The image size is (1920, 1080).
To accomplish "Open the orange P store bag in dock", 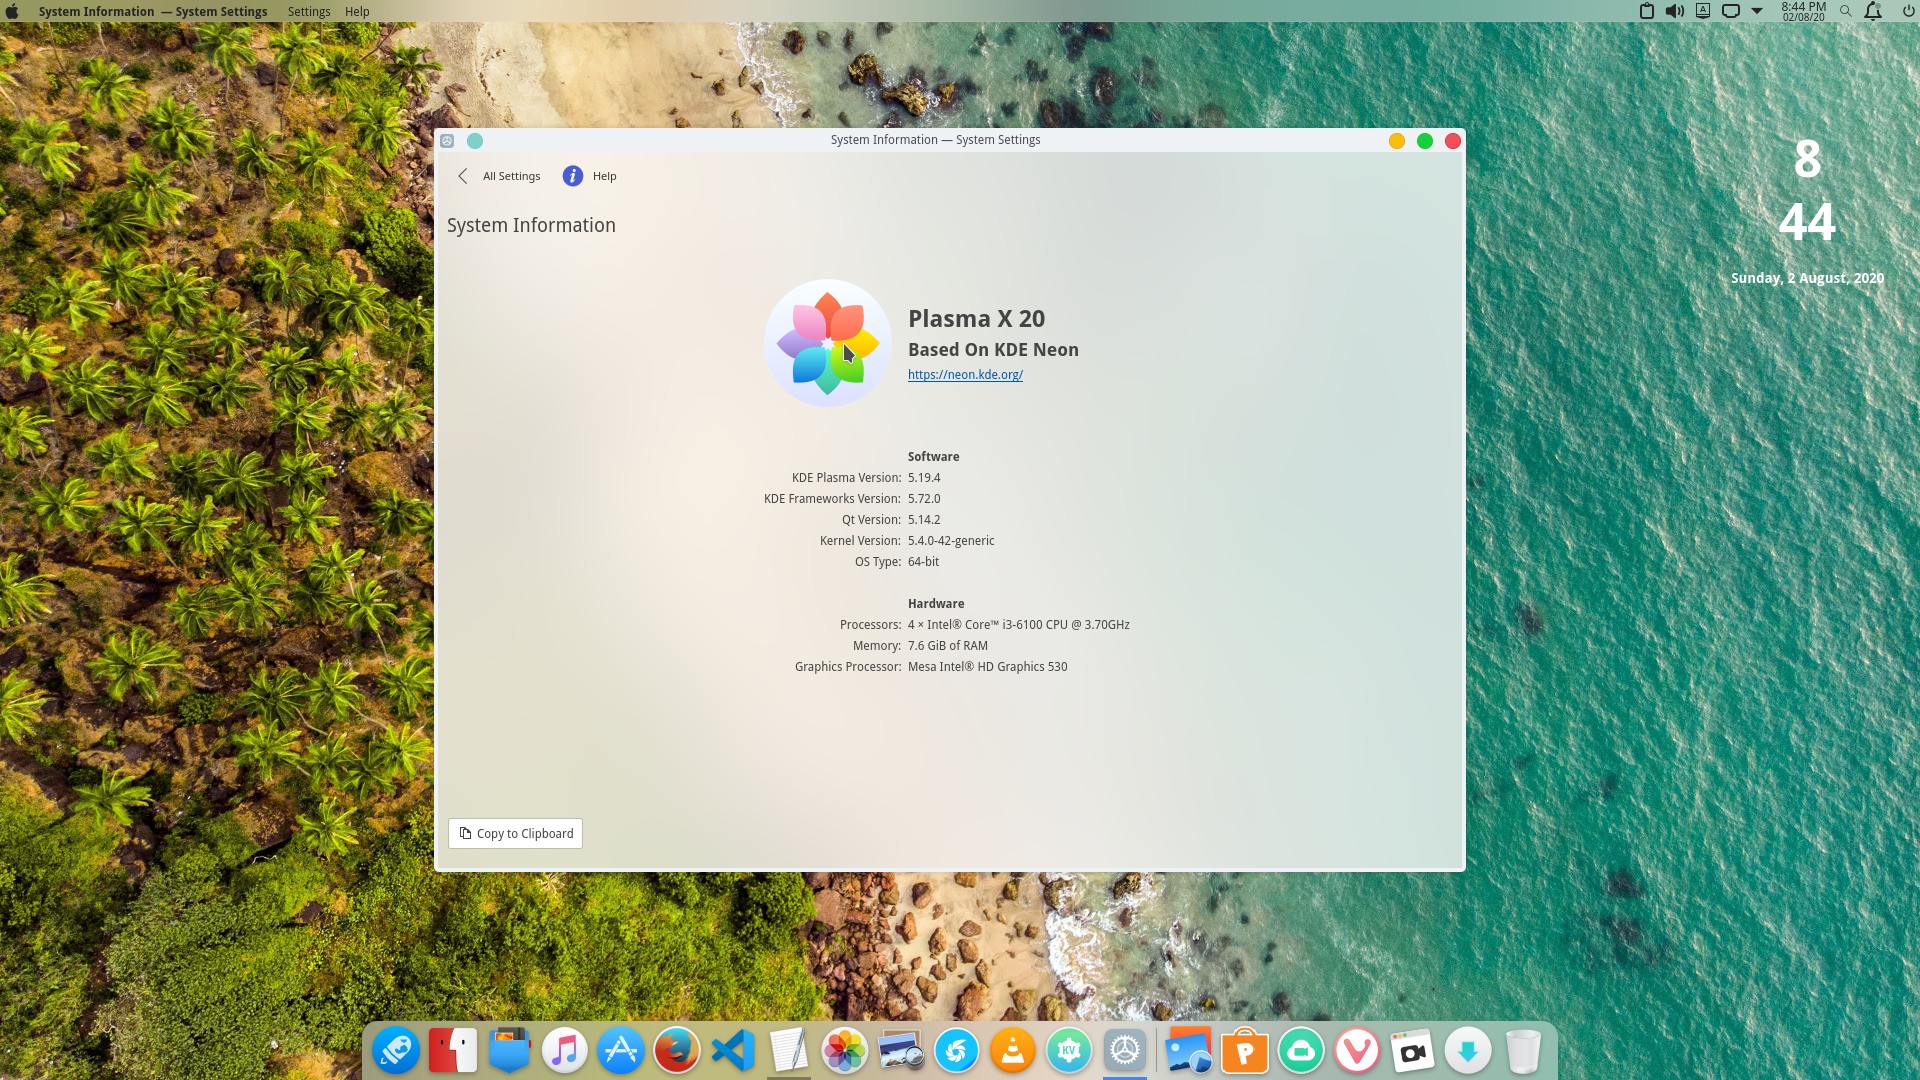I will coord(1245,1051).
